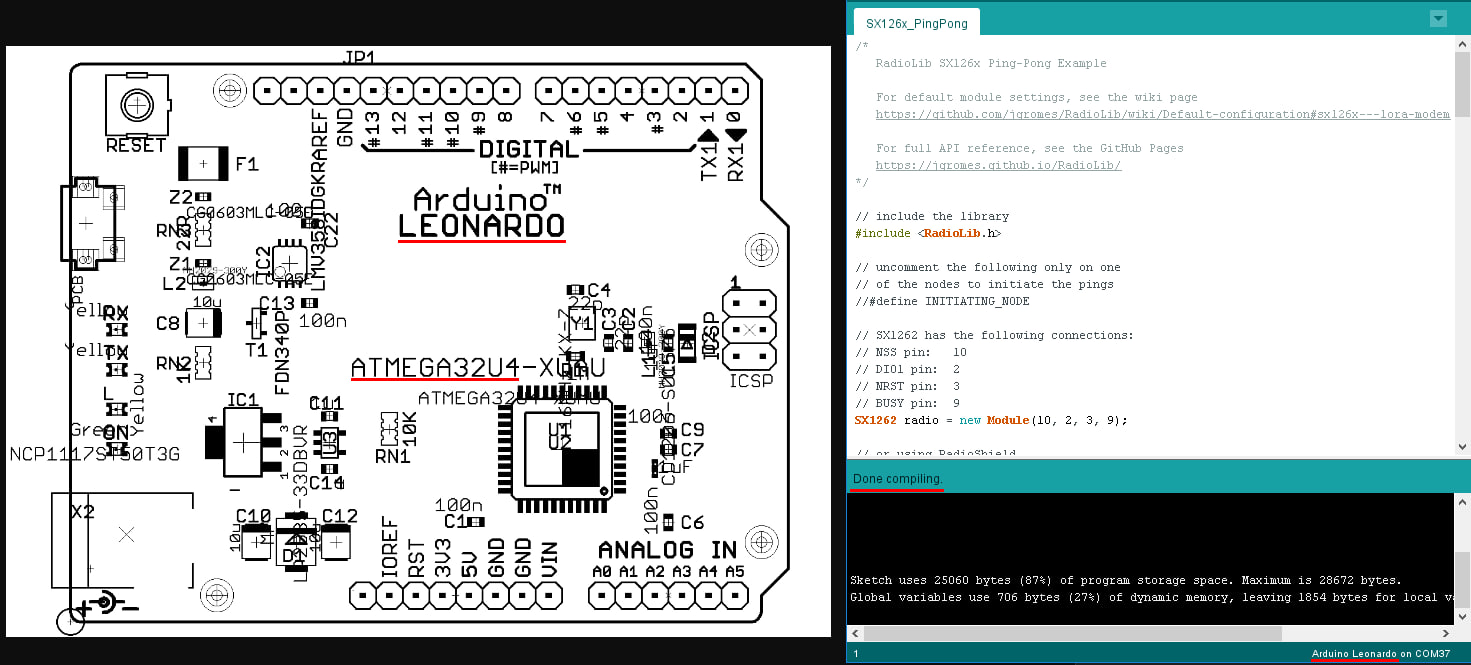
Task: Click the 'LEONARDO' label on the board
Action: [x=481, y=226]
